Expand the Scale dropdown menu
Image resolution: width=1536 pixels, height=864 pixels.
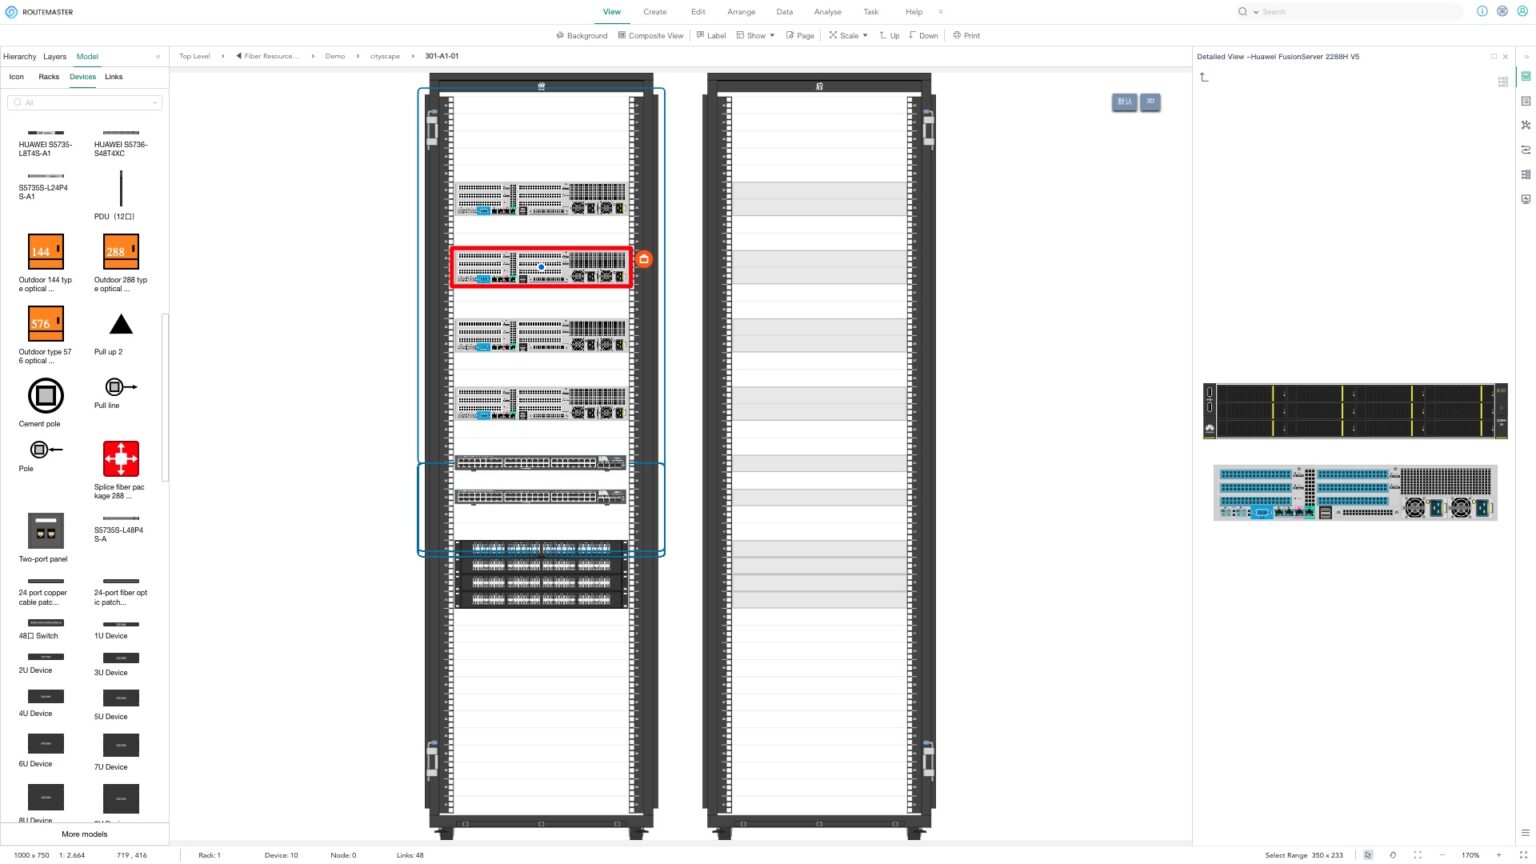point(847,35)
